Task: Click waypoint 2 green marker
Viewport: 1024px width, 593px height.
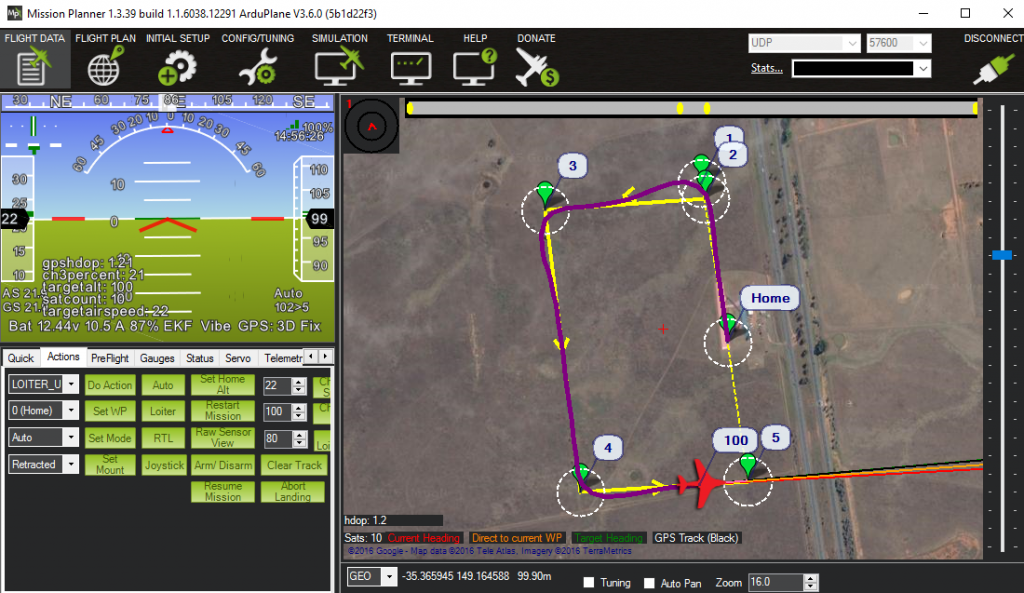Action: pos(705,180)
